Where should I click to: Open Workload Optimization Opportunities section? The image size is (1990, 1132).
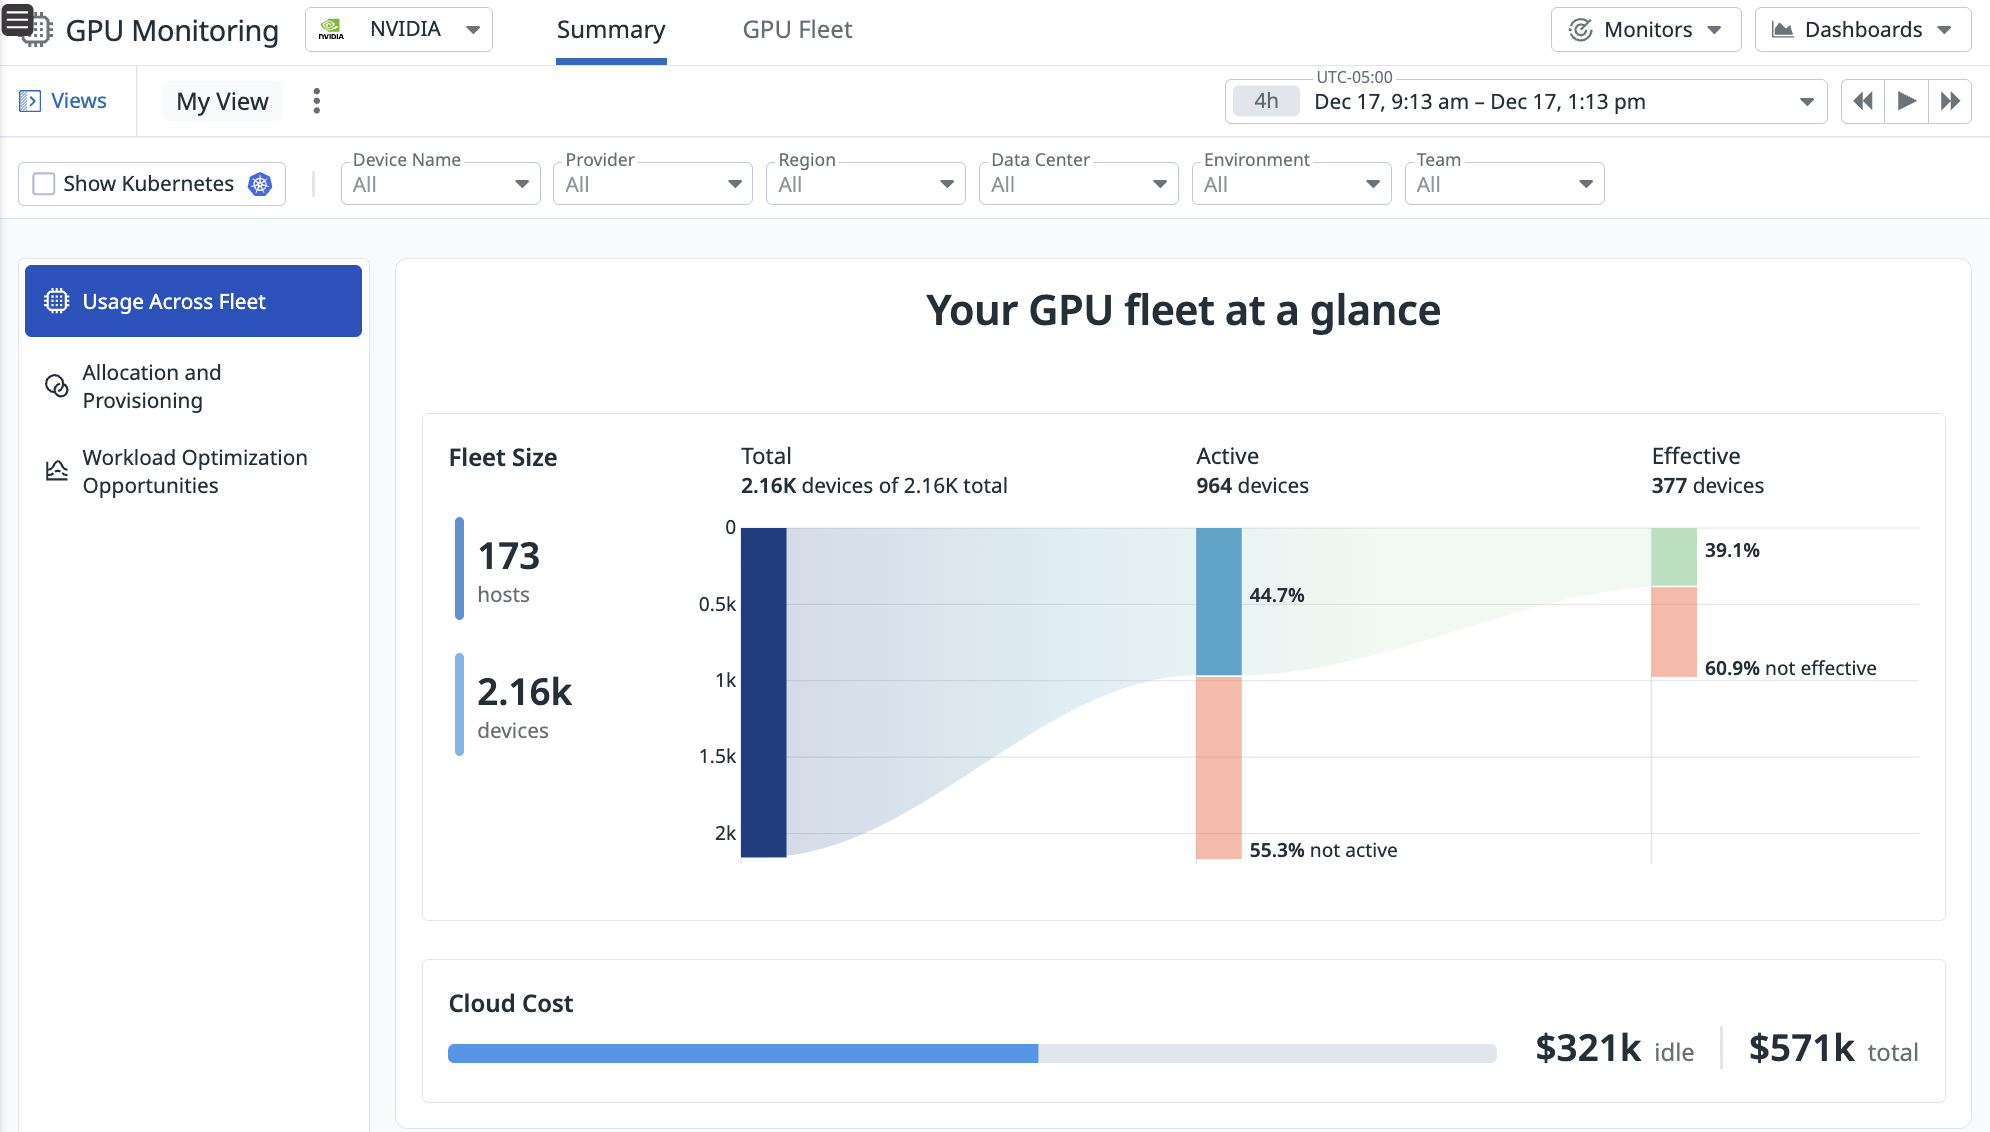point(193,471)
